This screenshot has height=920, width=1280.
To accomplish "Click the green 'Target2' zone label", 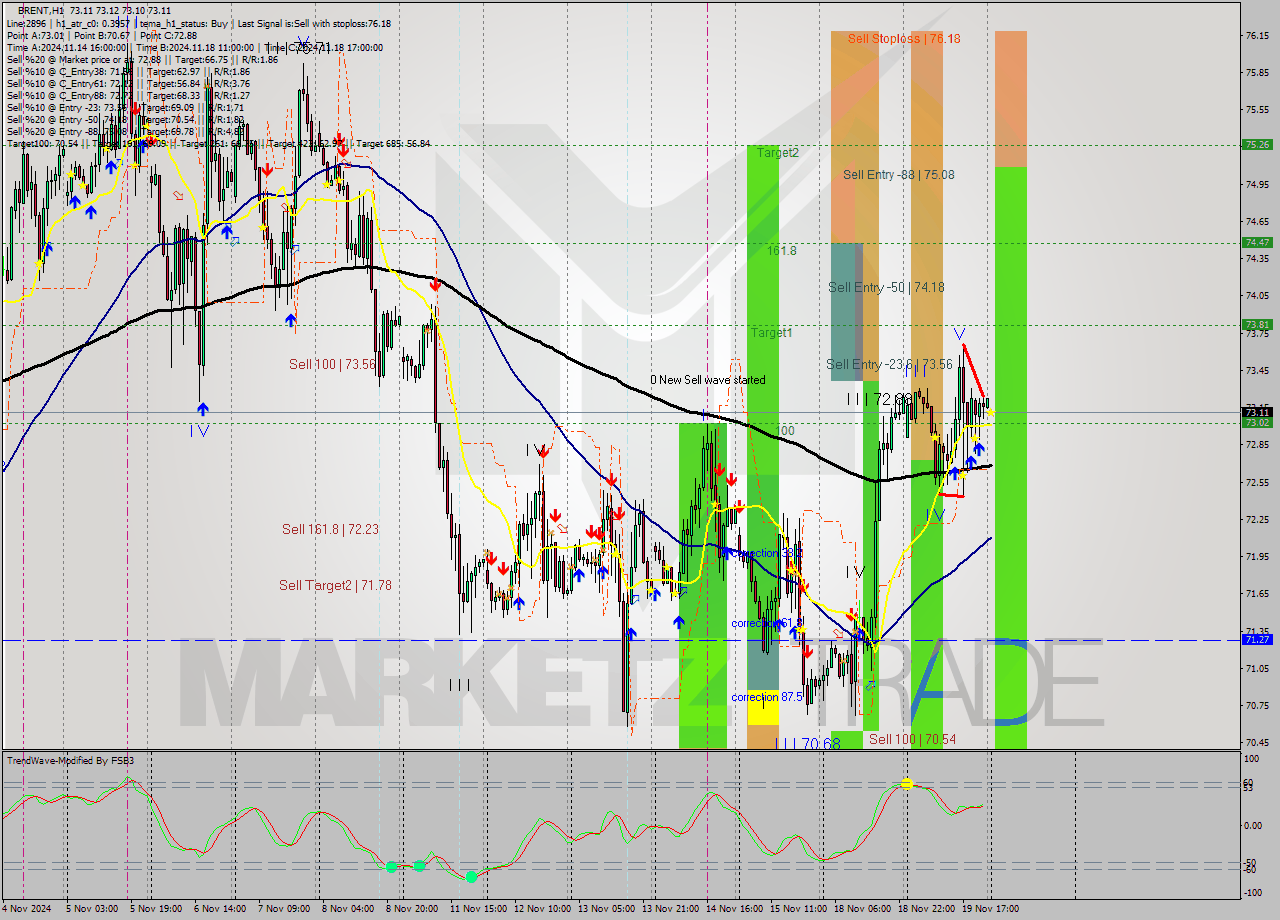I will tap(777, 153).
